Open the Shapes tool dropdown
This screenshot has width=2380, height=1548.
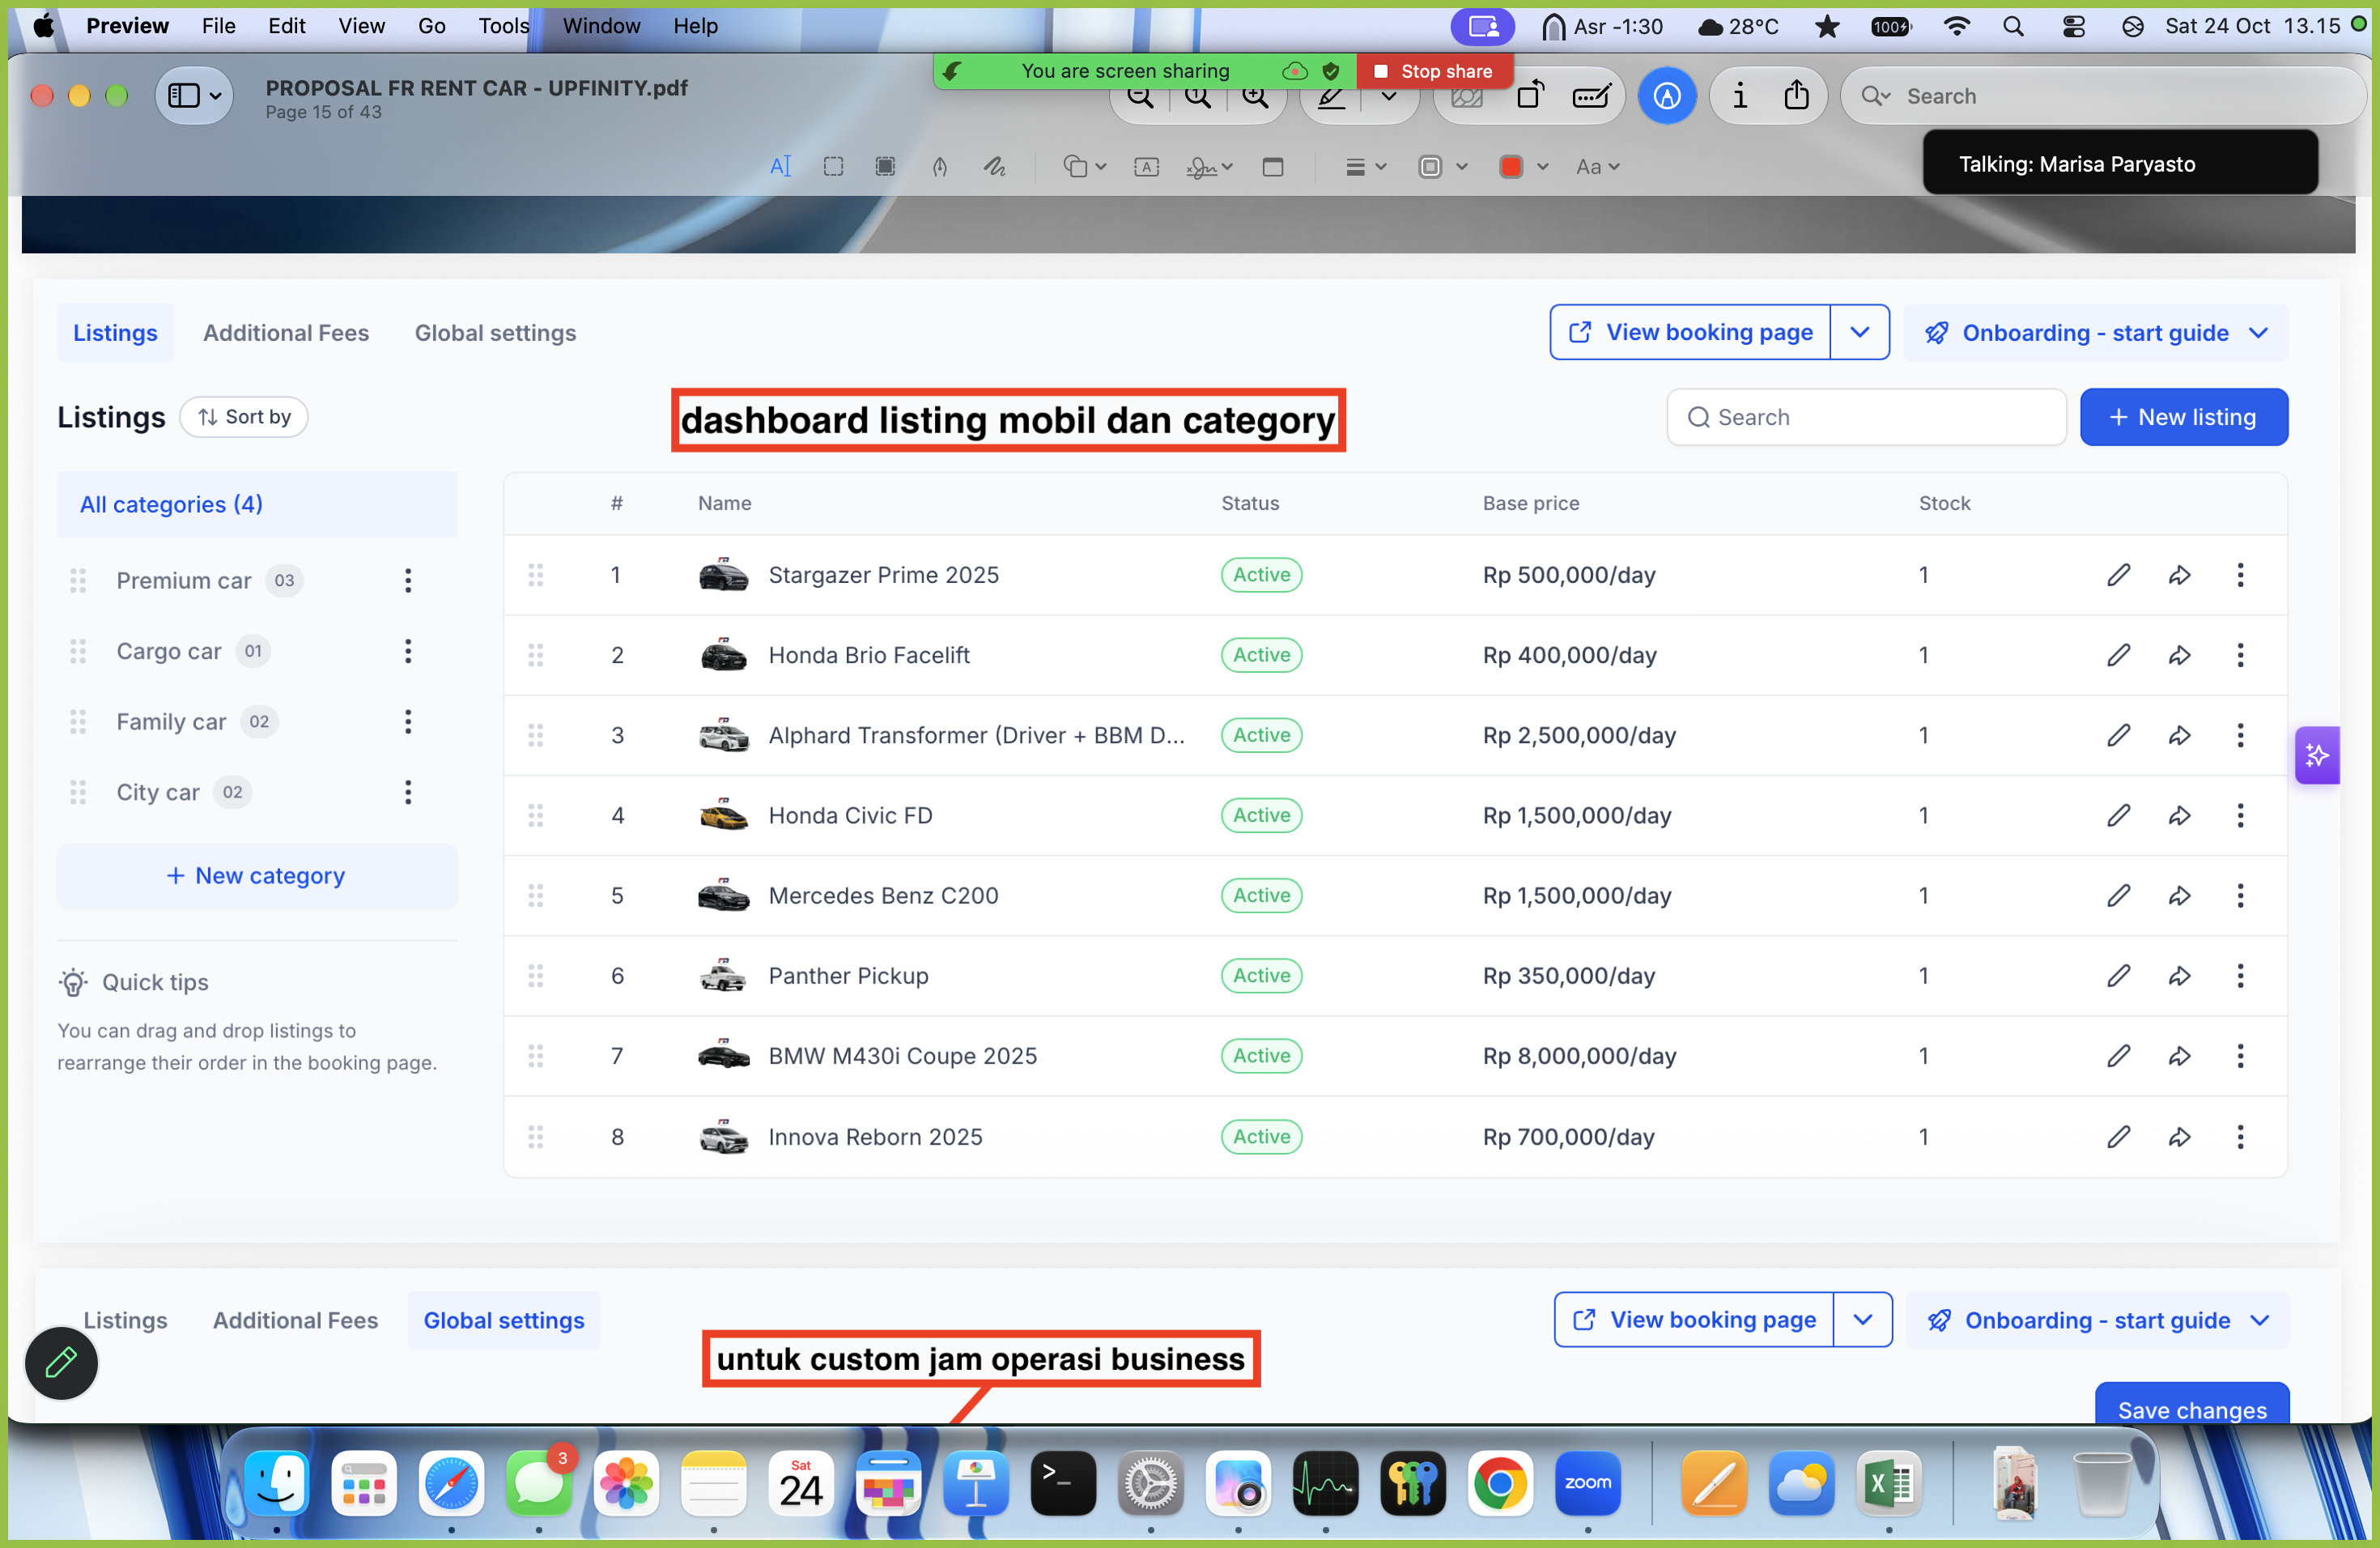pyautogui.click(x=1084, y=167)
